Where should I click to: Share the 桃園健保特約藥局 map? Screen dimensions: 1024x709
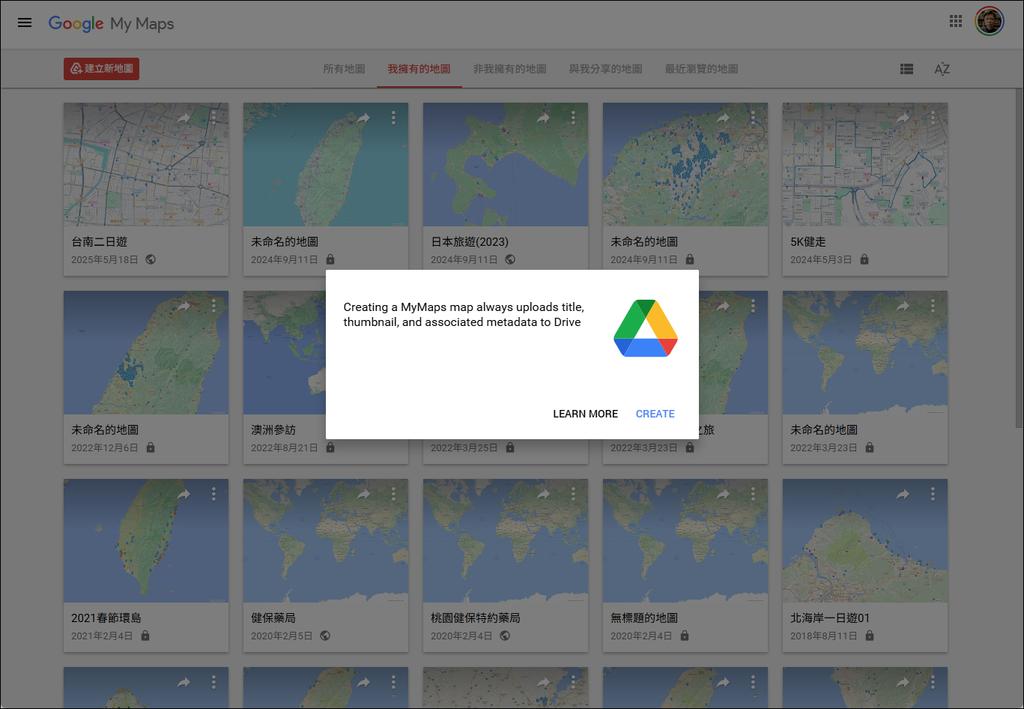(543, 494)
